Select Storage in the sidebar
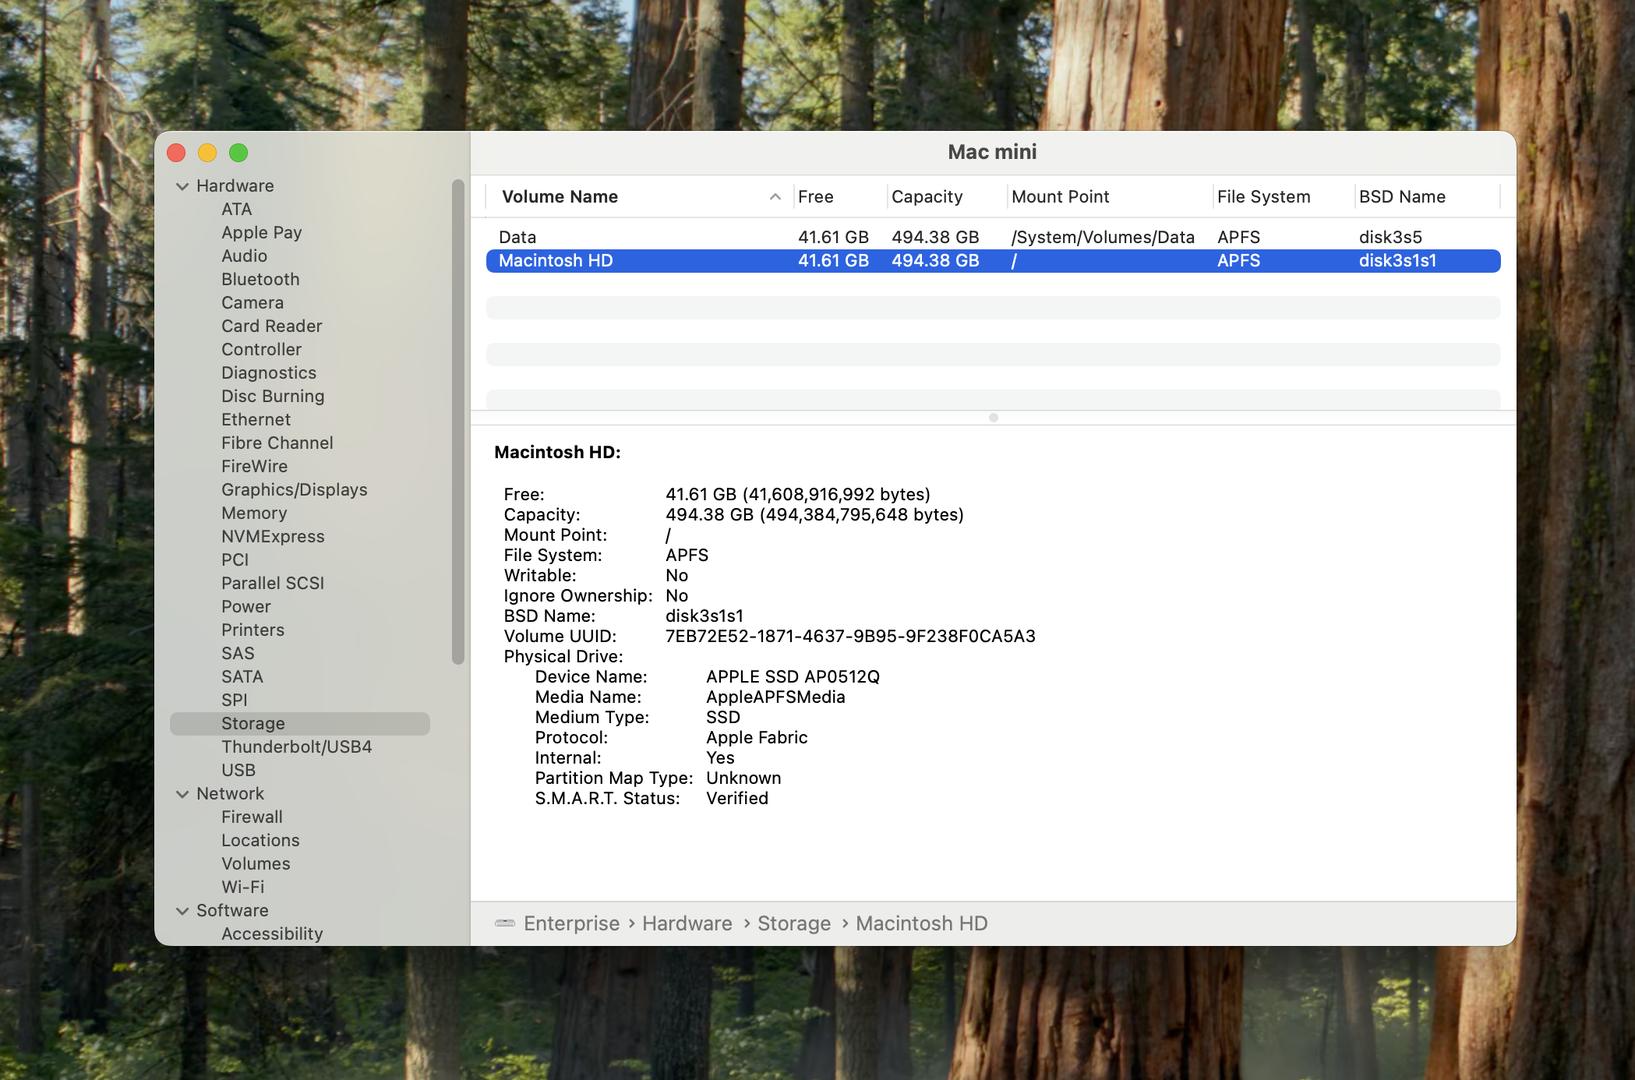Screen dimensions: 1635x1080 pyautogui.click(x=300, y=724)
